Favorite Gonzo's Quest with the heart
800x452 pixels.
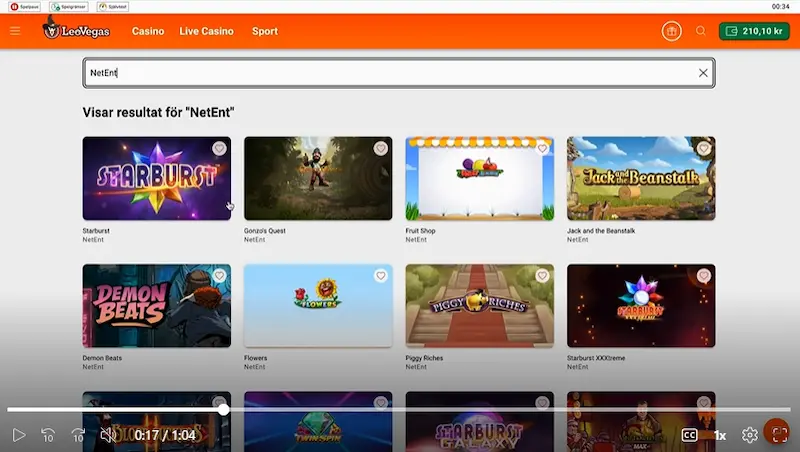381,148
